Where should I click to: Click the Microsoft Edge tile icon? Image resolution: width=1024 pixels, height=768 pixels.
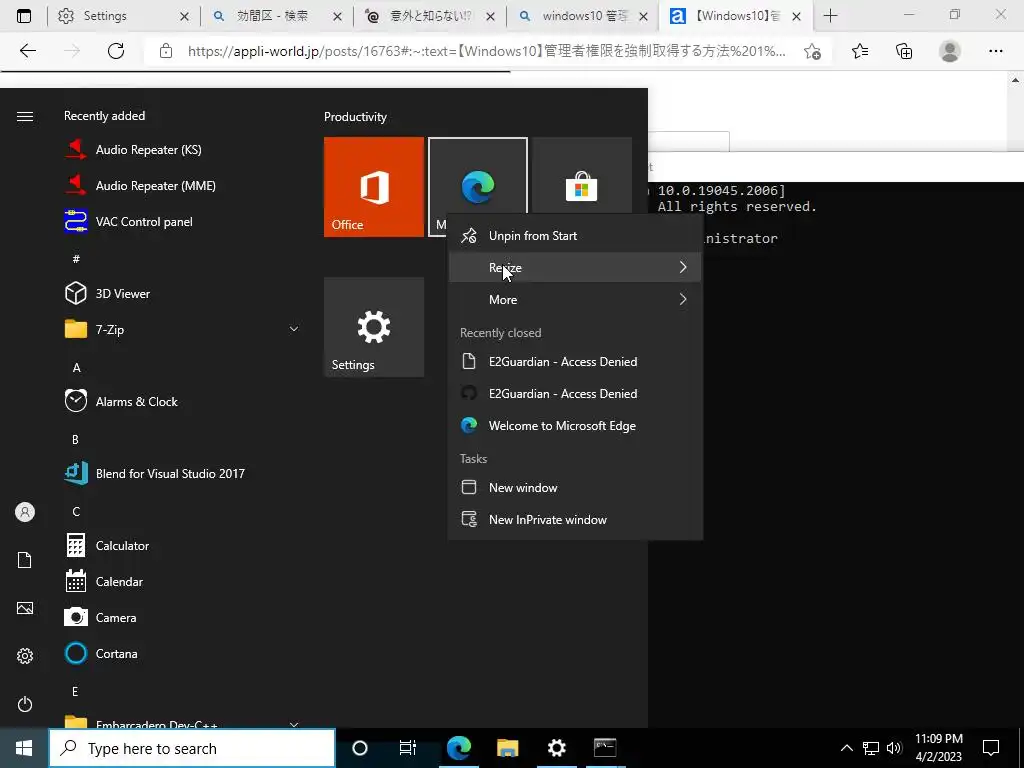pos(478,187)
